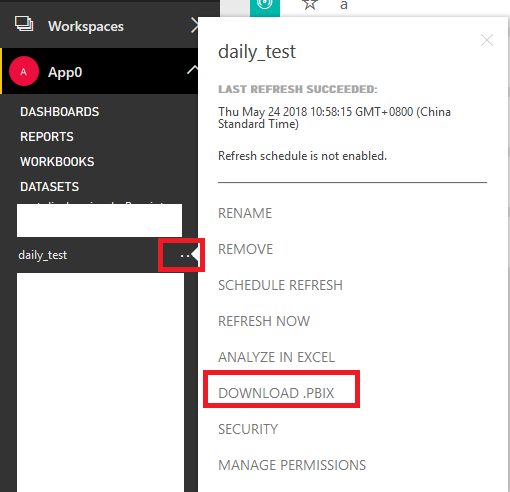Click 'Refresh schedule is not enabled.' text
The height and width of the screenshot is (492, 510).
click(302, 156)
